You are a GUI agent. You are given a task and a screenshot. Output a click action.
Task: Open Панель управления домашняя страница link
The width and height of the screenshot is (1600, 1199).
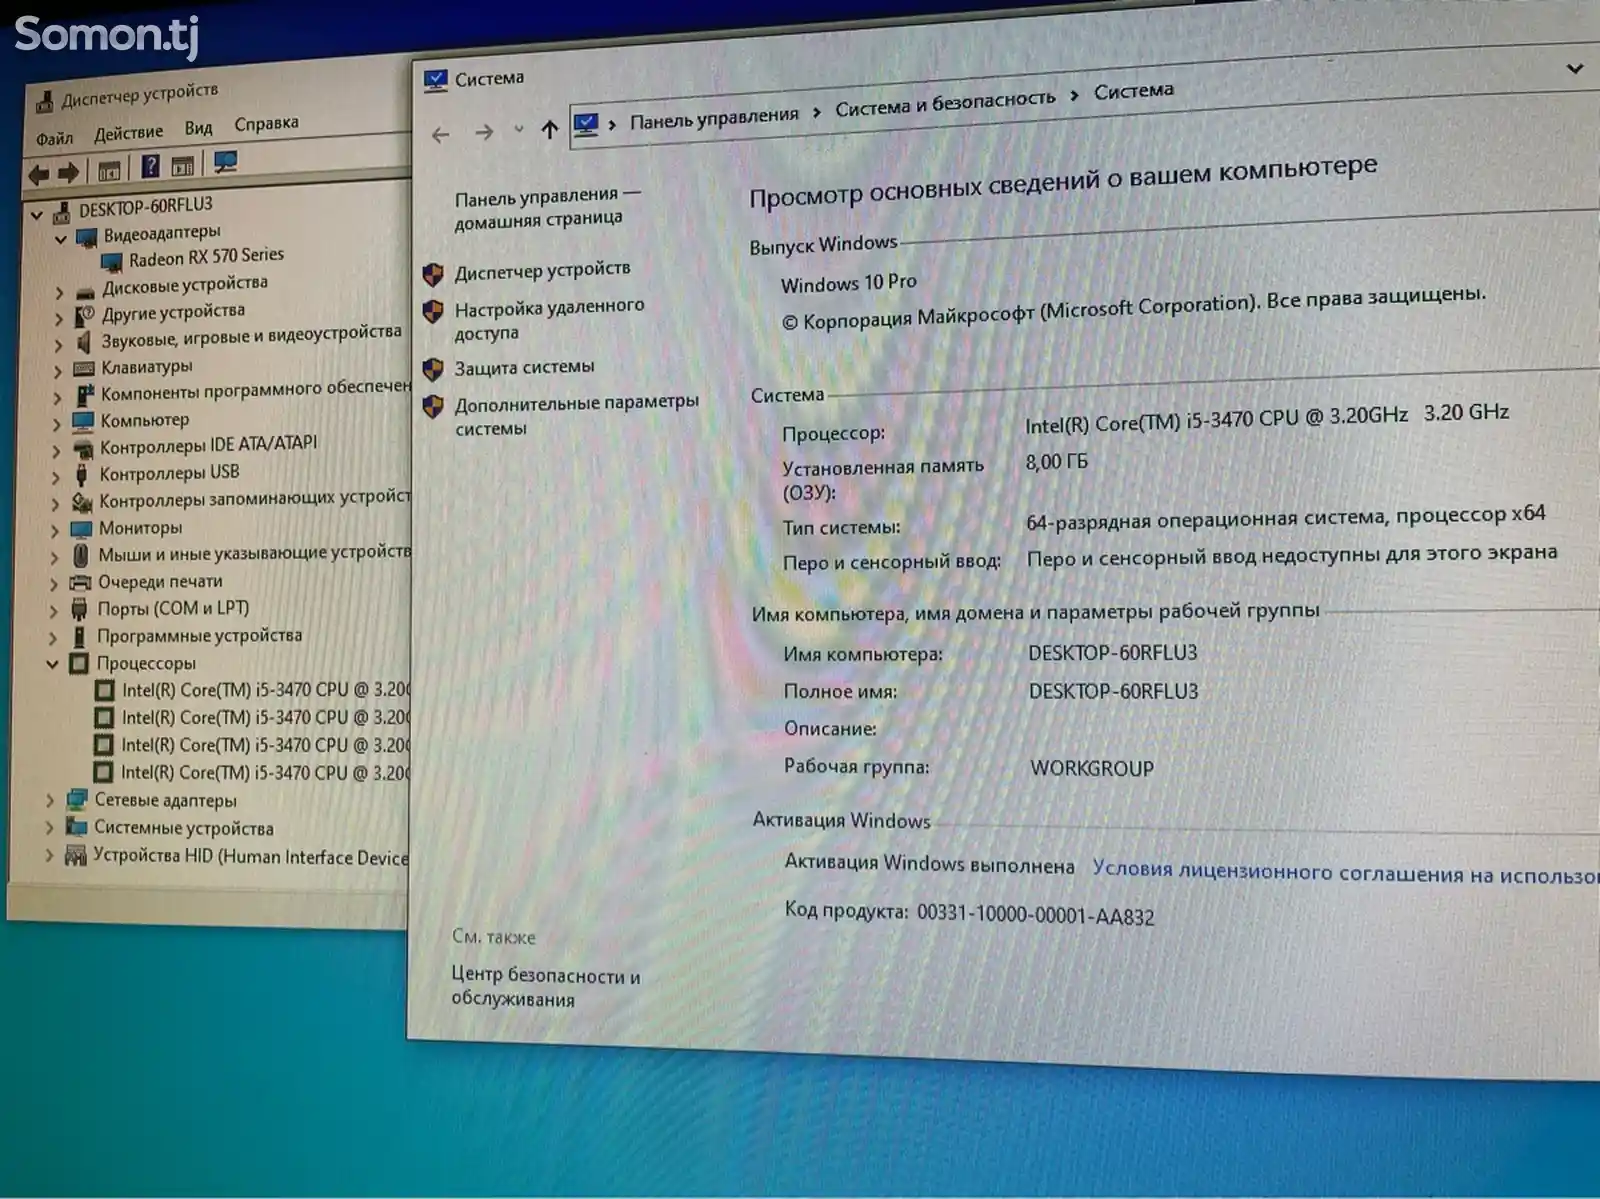pos(548,207)
